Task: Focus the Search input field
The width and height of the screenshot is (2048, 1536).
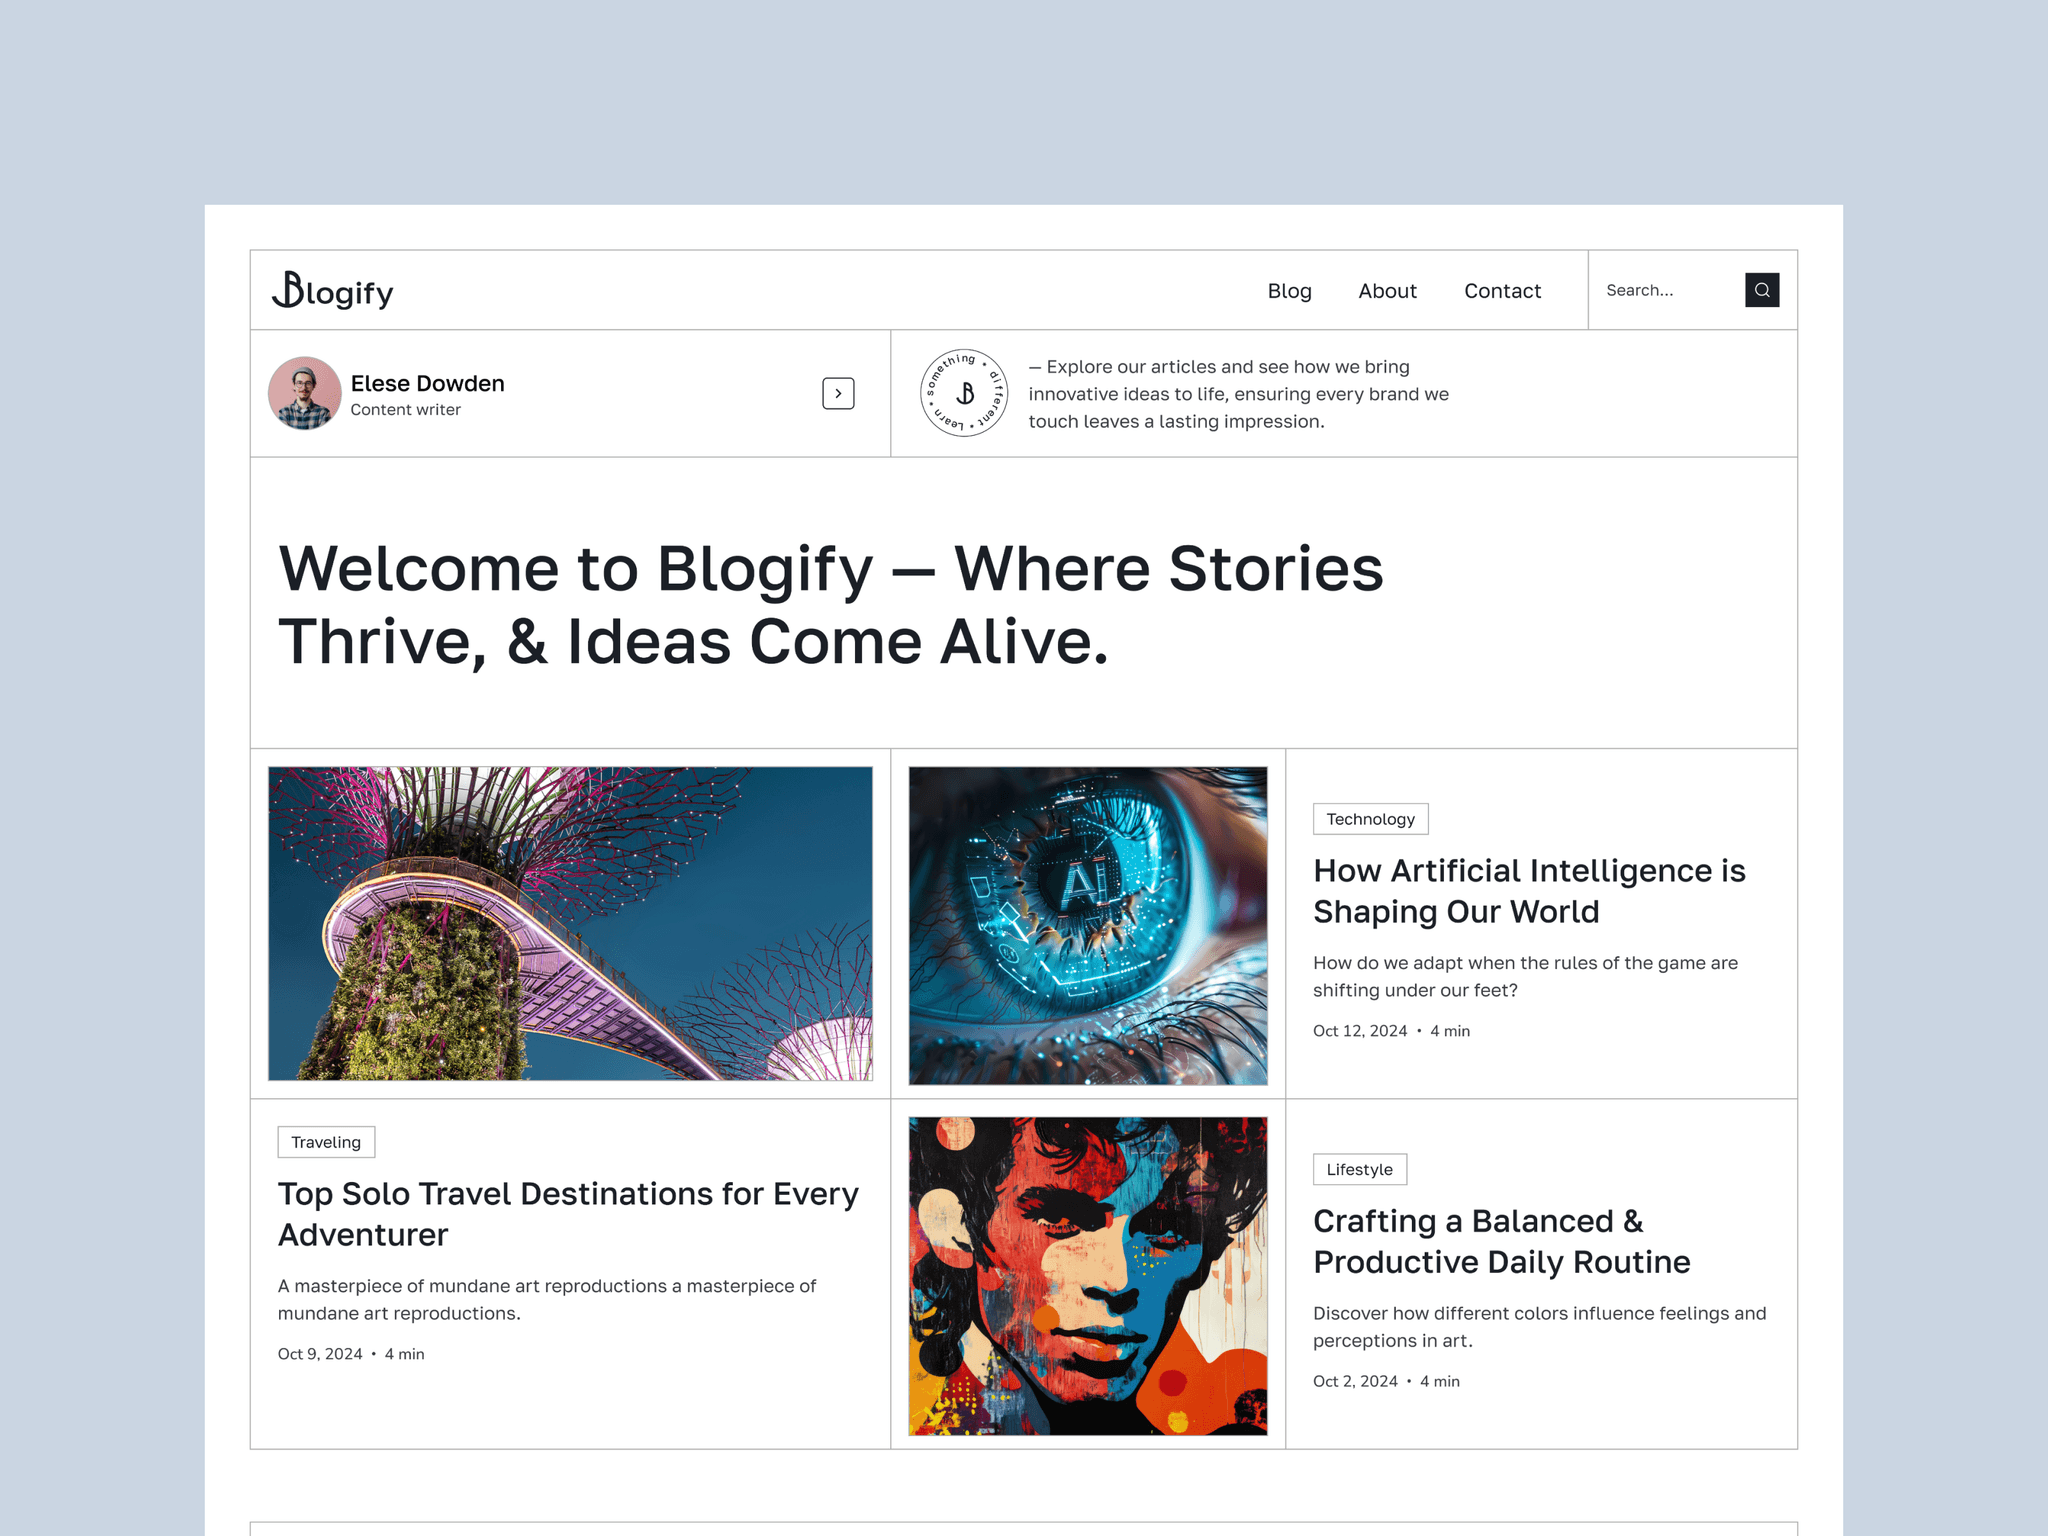Action: 1665,290
